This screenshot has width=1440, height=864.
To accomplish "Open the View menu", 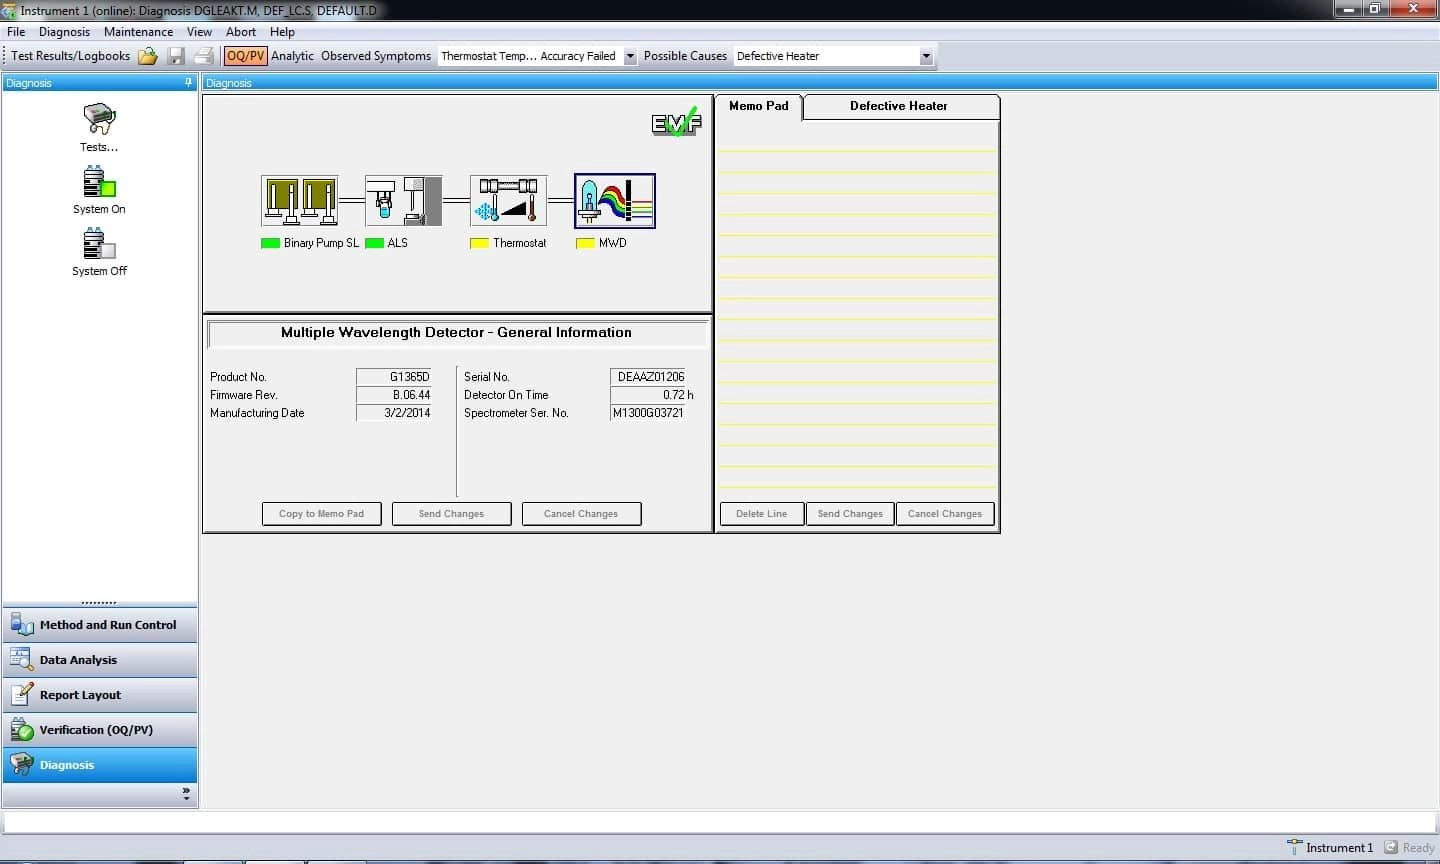I will [x=199, y=32].
